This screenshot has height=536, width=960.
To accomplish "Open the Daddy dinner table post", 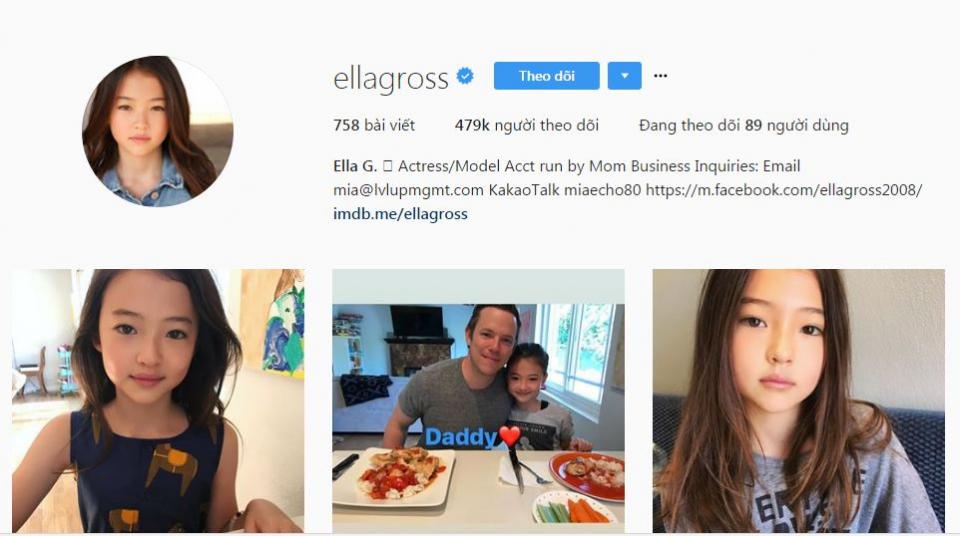I will tap(478, 401).
